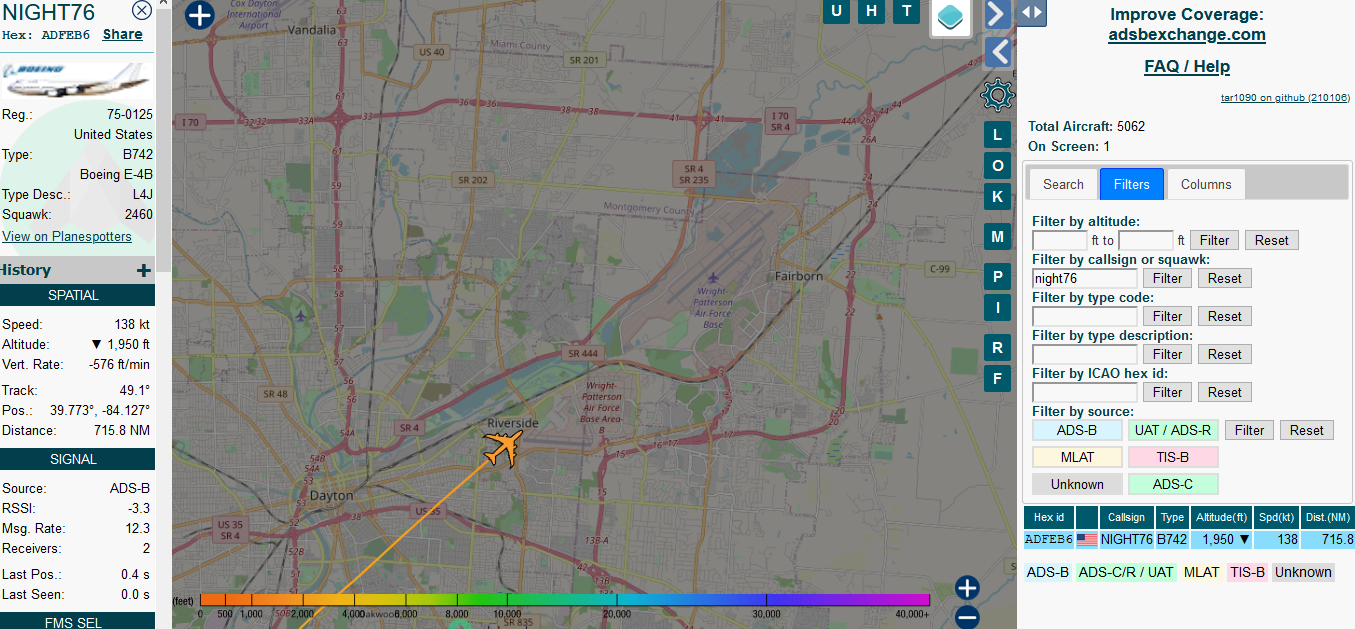Click the R map button

pos(997,348)
